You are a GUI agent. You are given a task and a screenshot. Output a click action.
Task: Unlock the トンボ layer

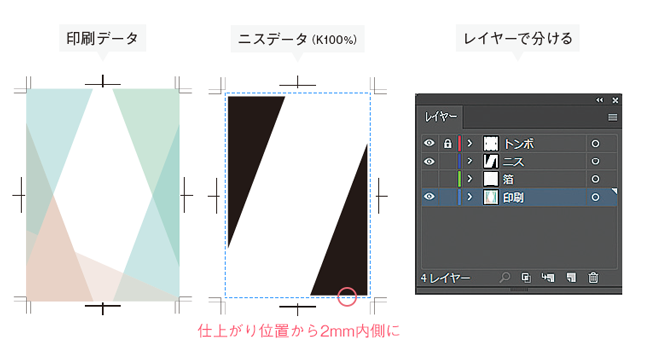click(x=447, y=144)
